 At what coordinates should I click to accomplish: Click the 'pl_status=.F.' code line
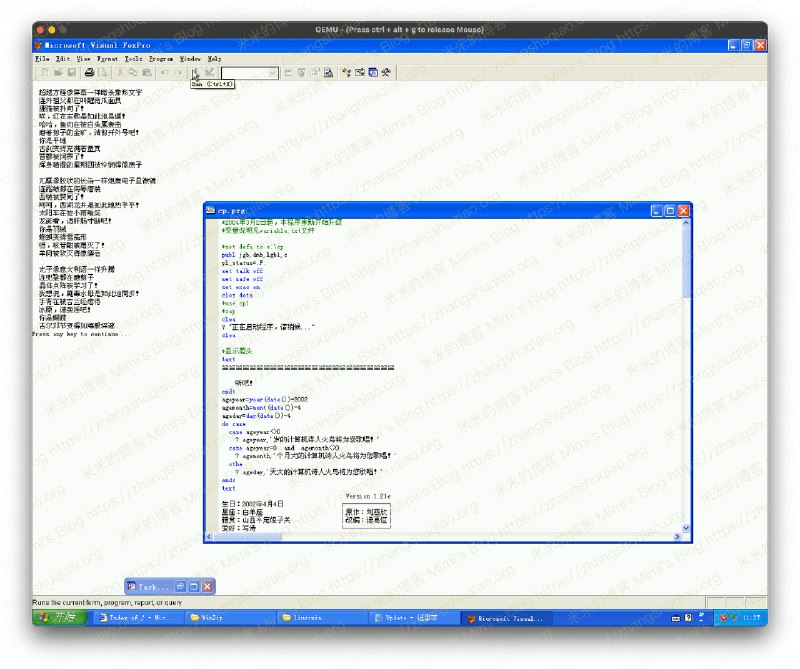[x=243, y=263]
